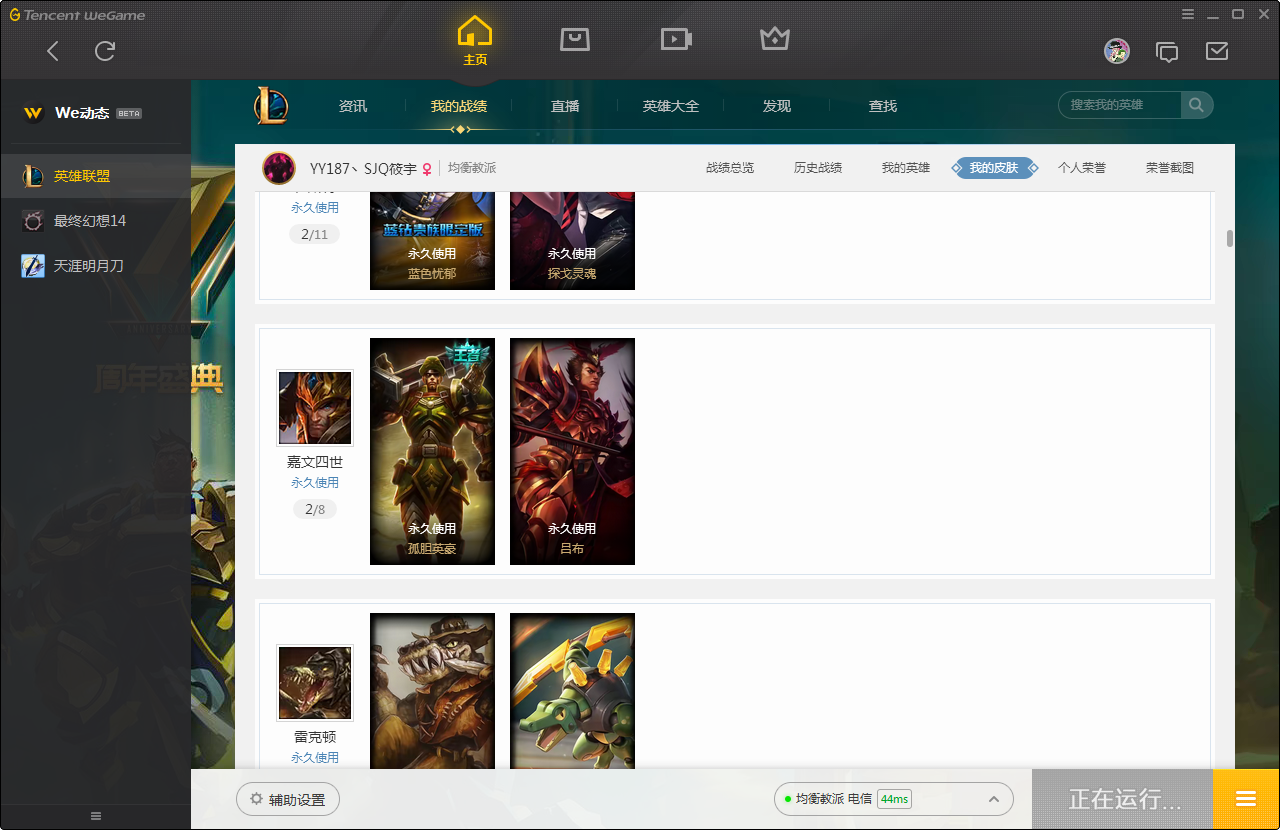Click the 雷克顿 hero portrait
The height and width of the screenshot is (830, 1280).
tap(315, 682)
